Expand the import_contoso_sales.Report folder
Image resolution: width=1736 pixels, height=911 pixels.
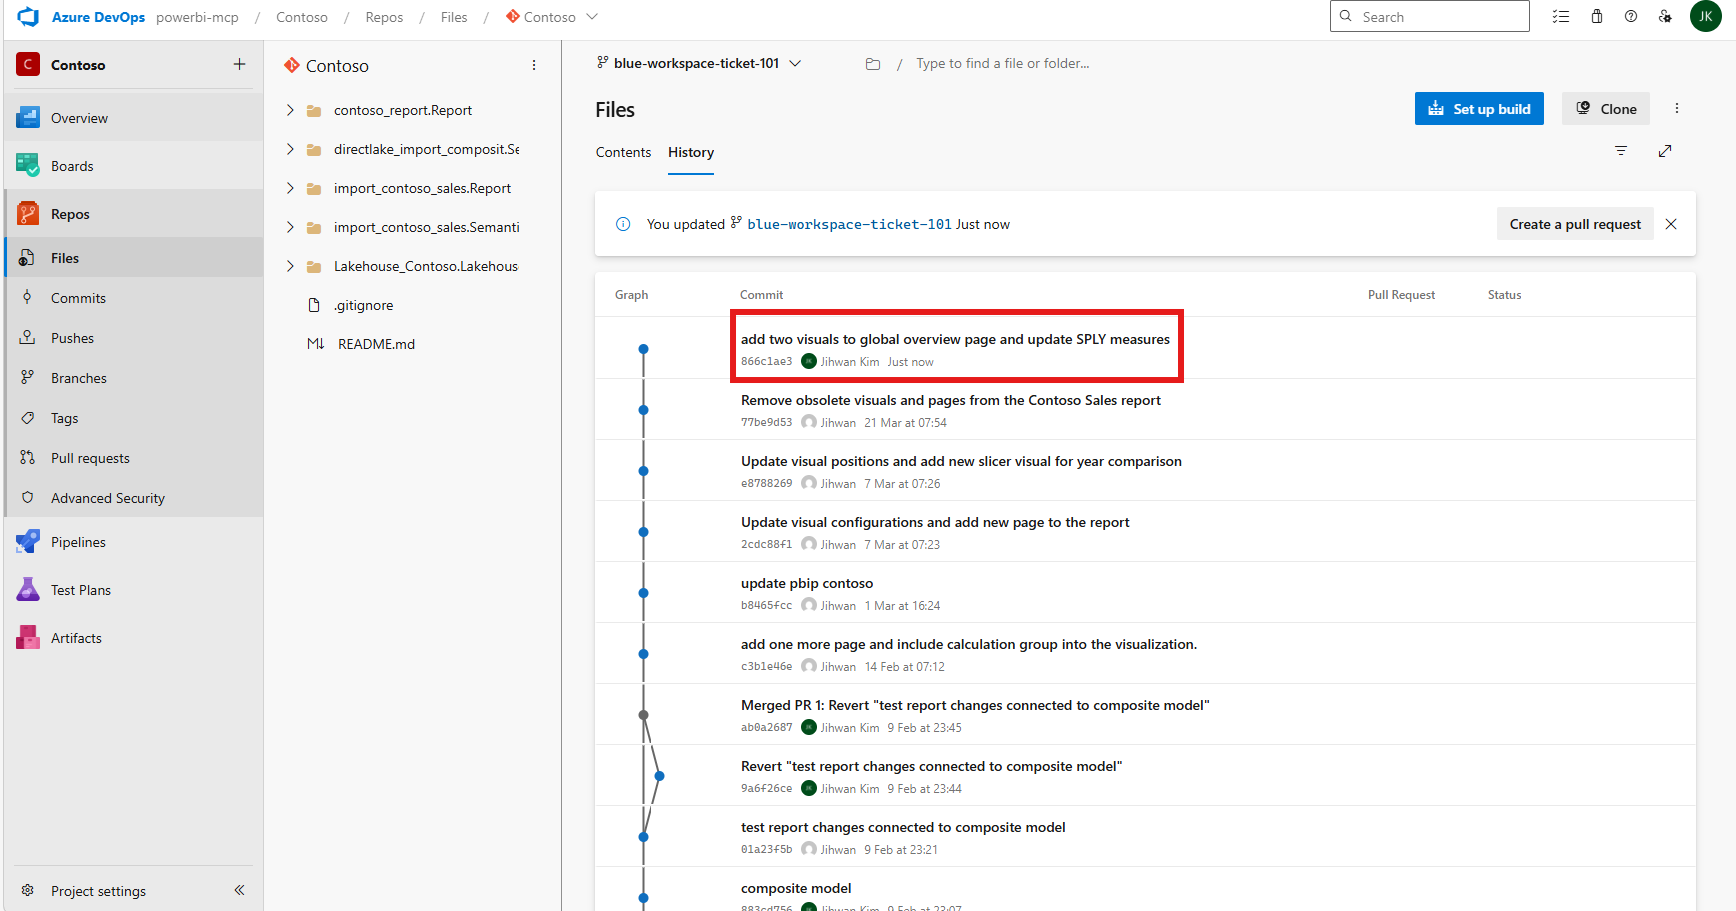click(x=290, y=188)
